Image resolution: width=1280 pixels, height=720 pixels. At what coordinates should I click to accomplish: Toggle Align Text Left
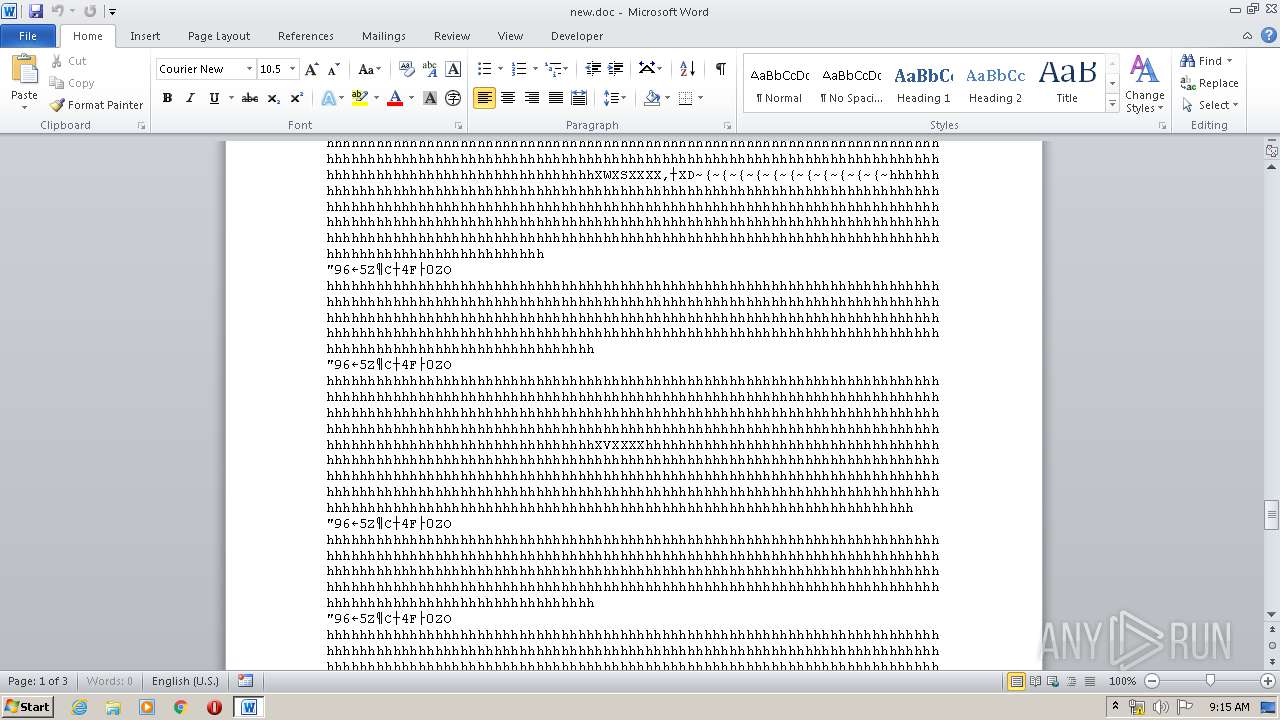click(x=484, y=98)
